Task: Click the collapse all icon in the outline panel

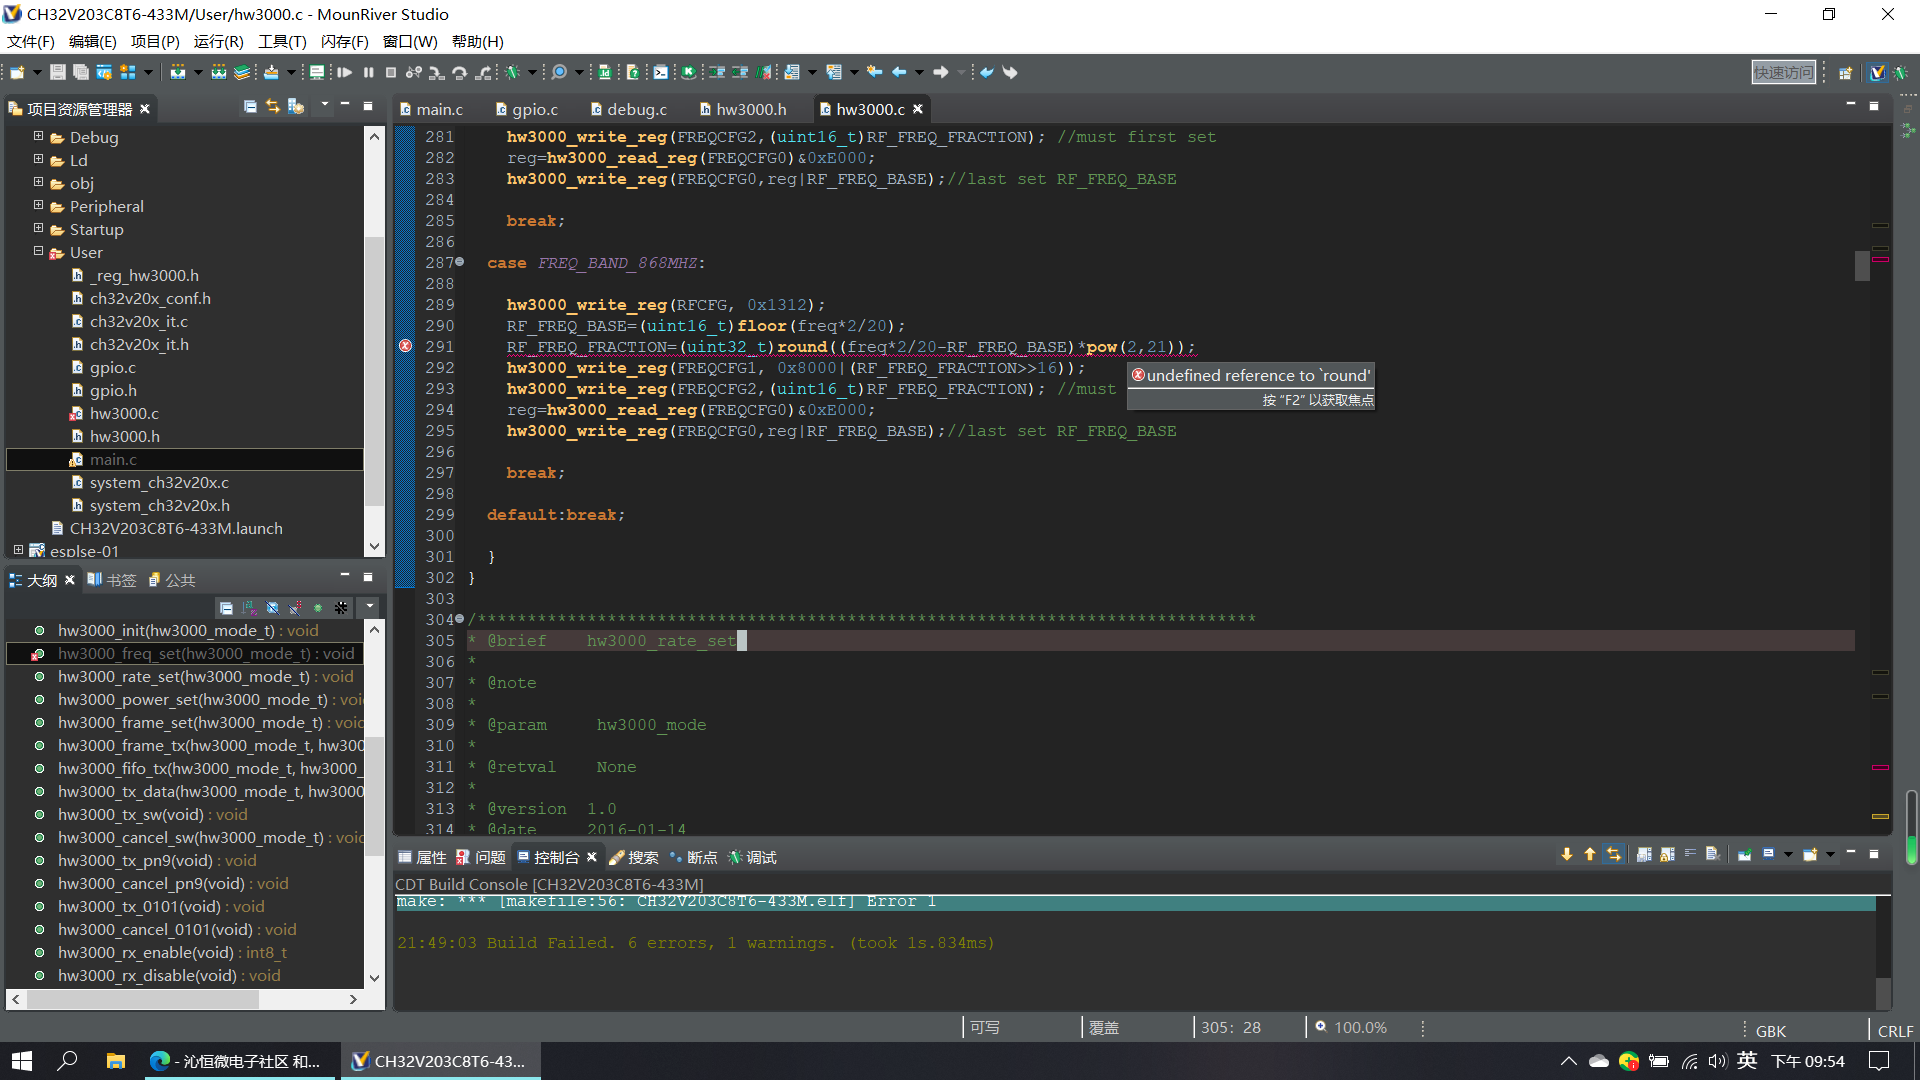Action: 227,607
